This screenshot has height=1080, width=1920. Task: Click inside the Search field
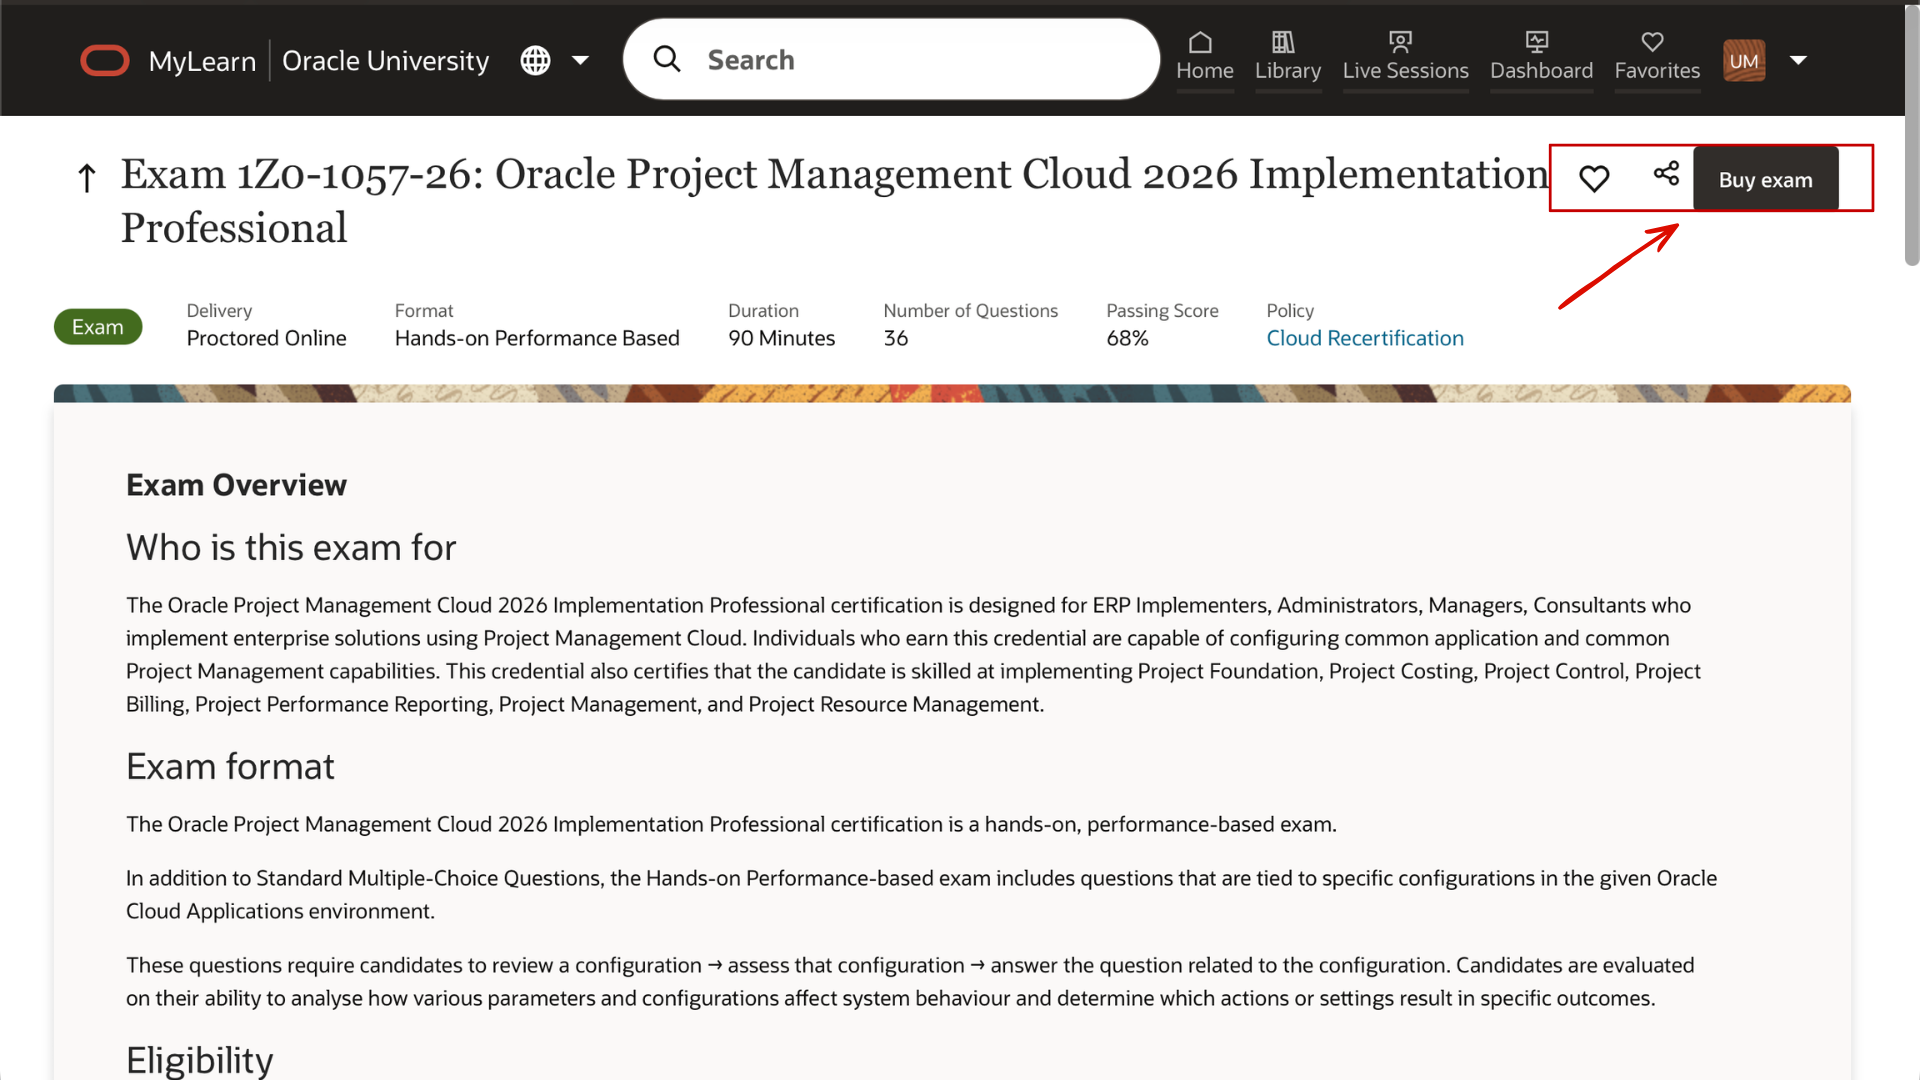(x=900, y=59)
